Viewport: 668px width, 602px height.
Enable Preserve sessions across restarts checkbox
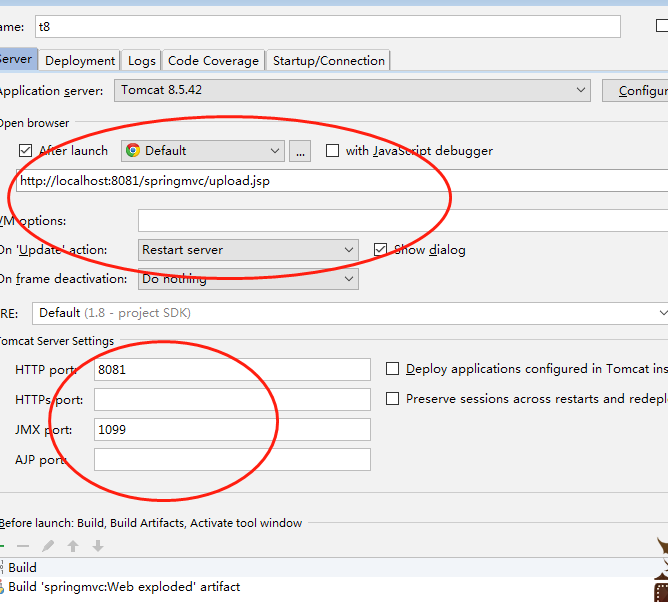click(392, 399)
